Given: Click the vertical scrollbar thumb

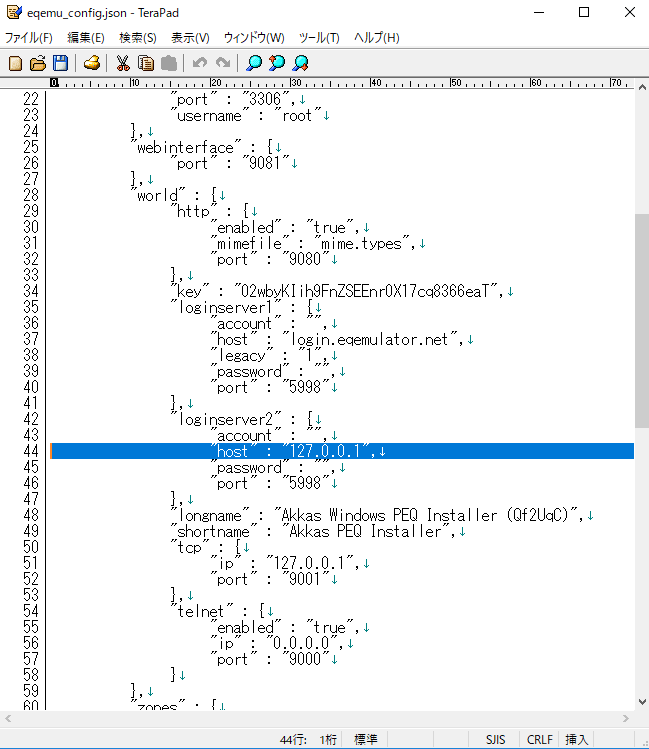Looking at the screenshot, I should [x=641, y=320].
